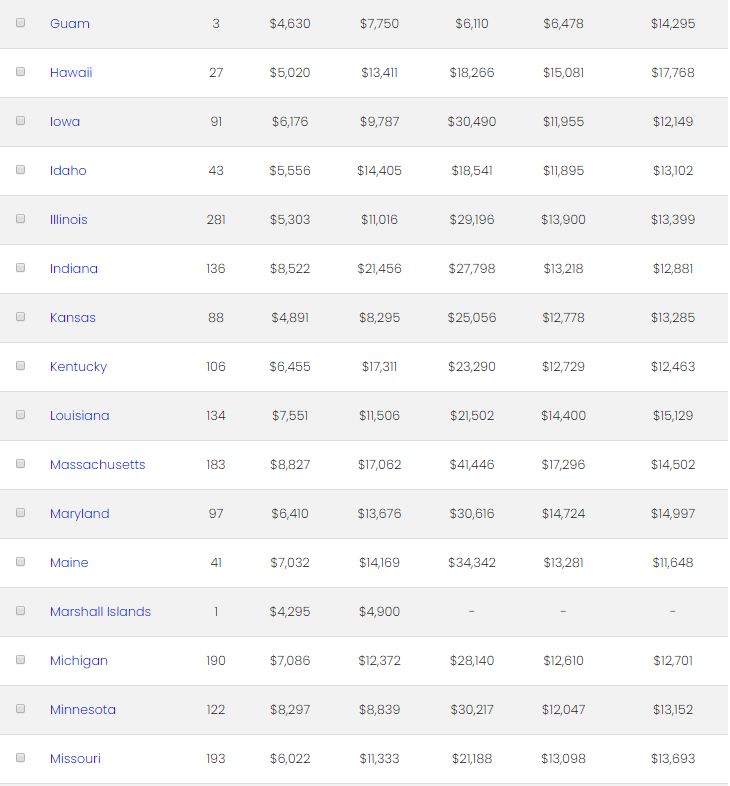Tick the checkbox beside Hawaii
Screen dimensions: 730x786
pyautogui.click(x=20, y=71)
